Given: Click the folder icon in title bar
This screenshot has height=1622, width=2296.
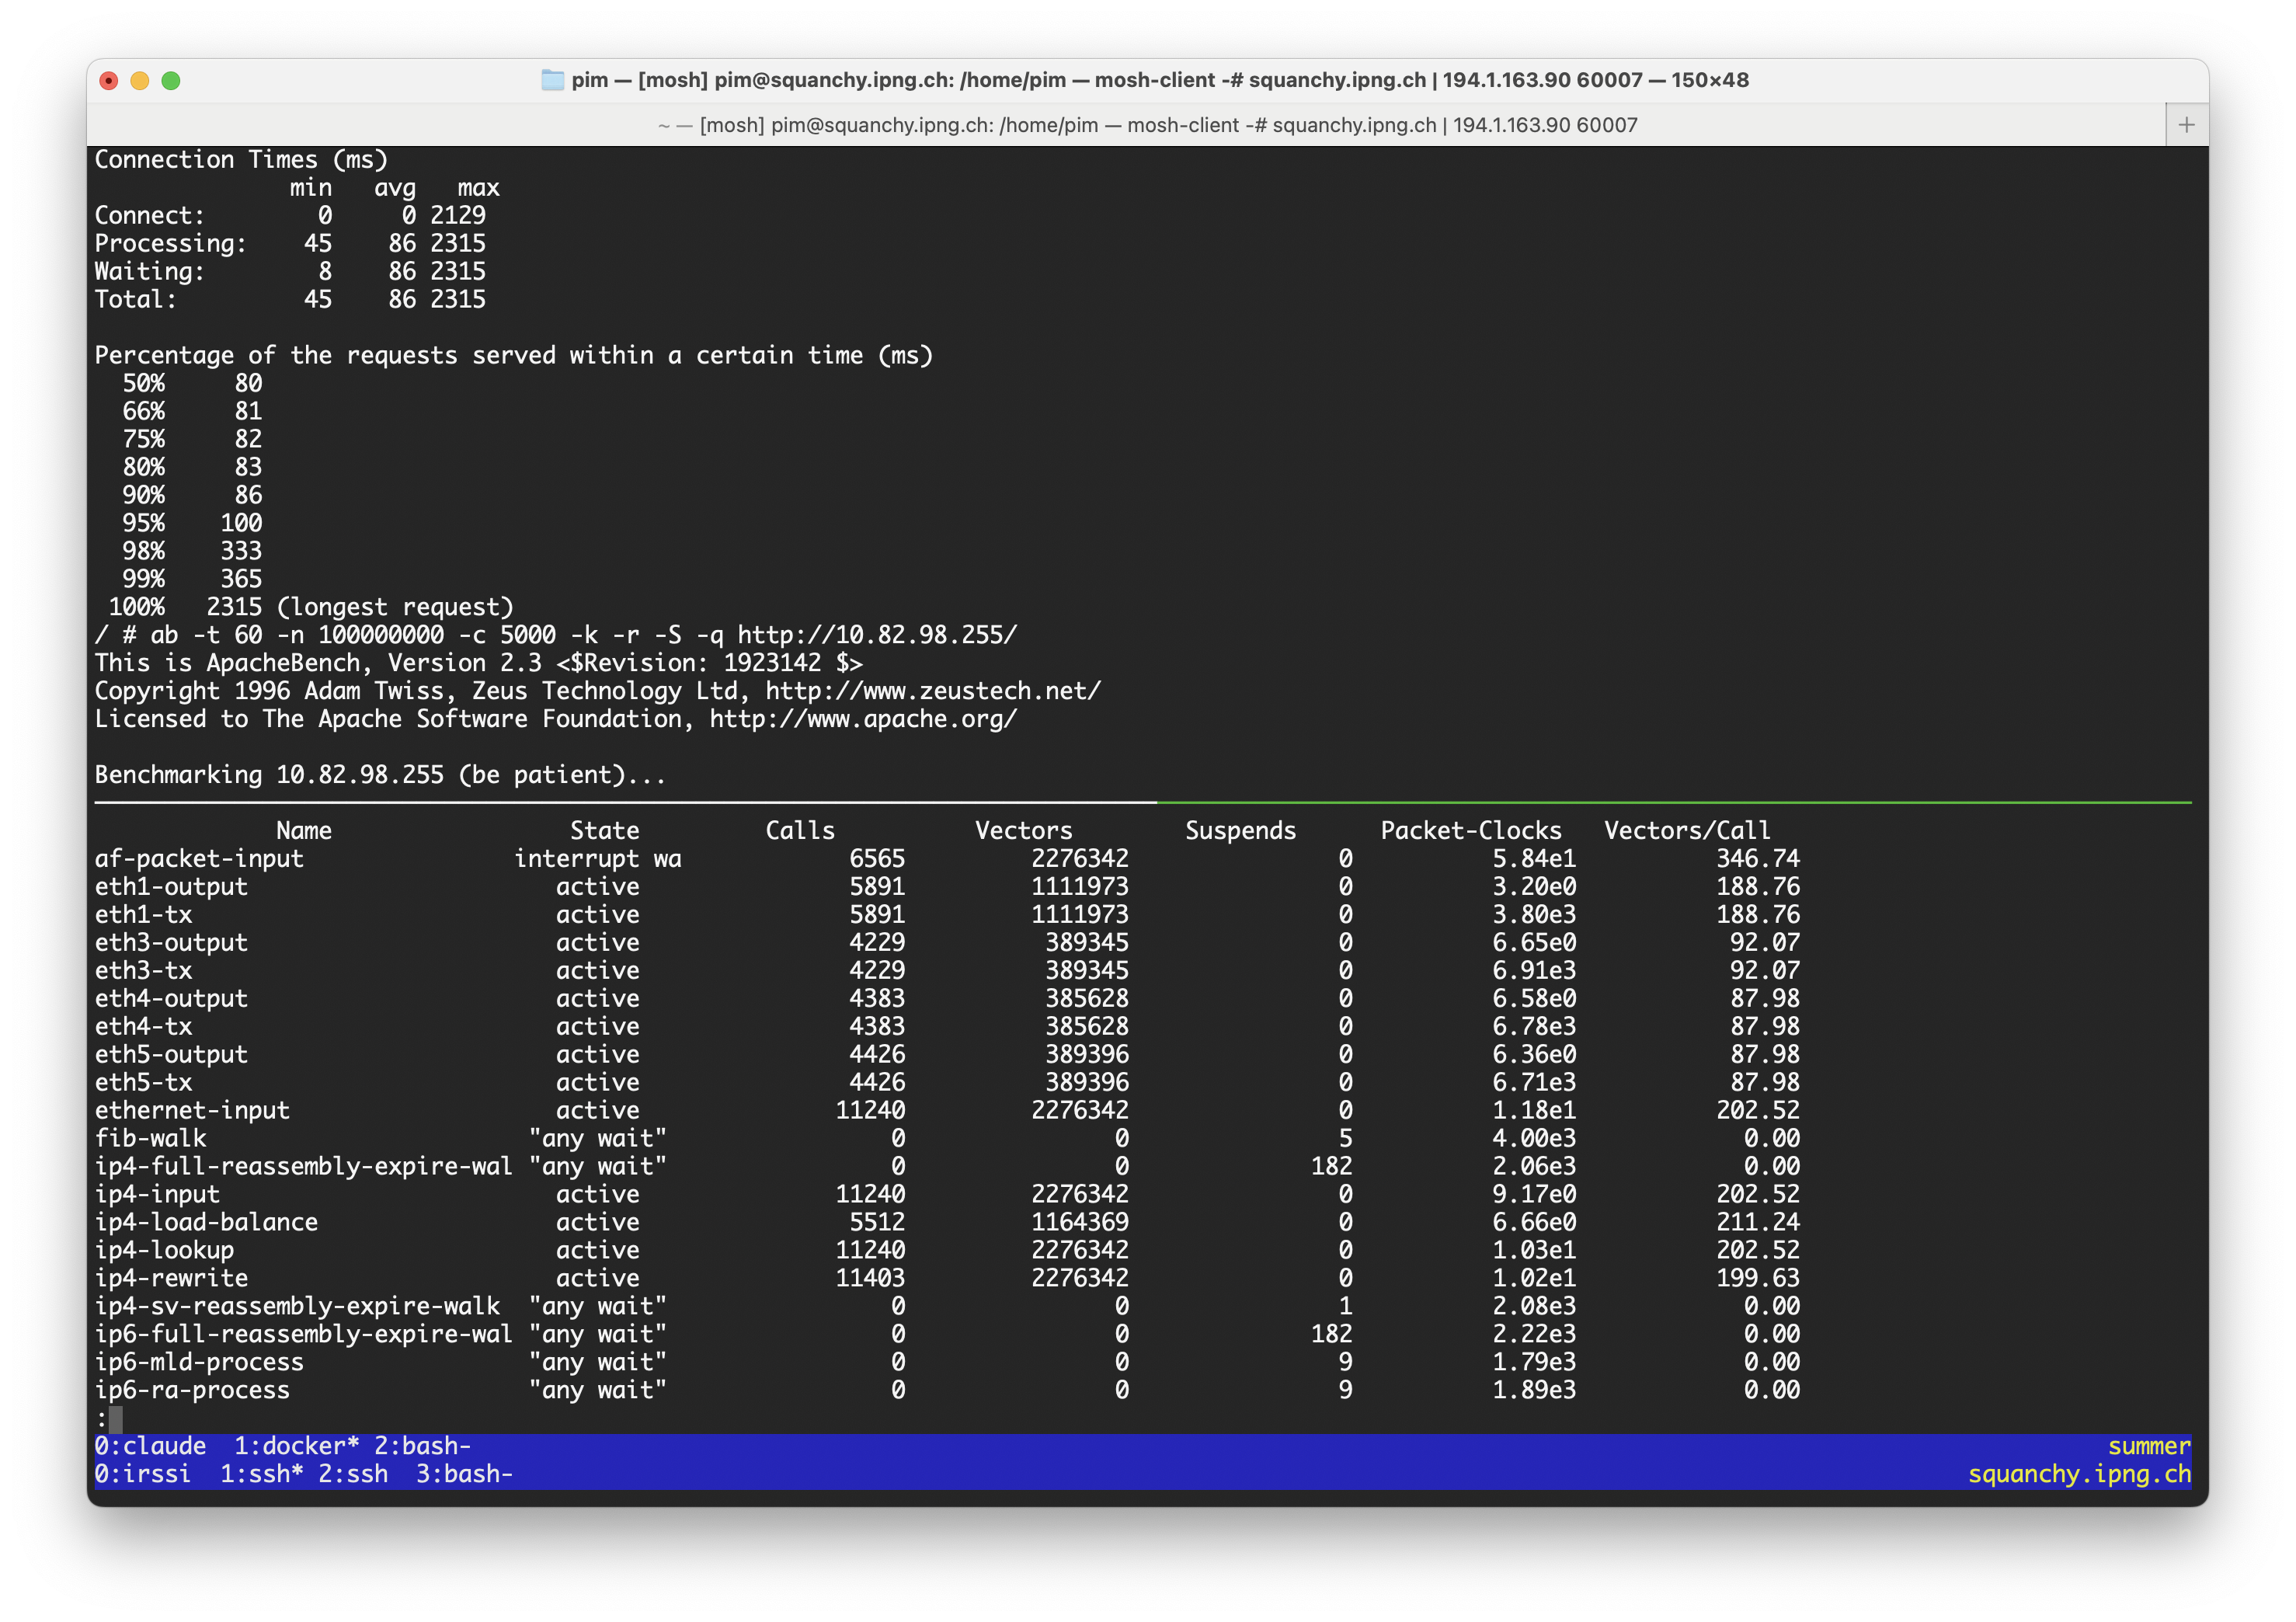Looking at the screenshot, I should (x=552, y=80).
